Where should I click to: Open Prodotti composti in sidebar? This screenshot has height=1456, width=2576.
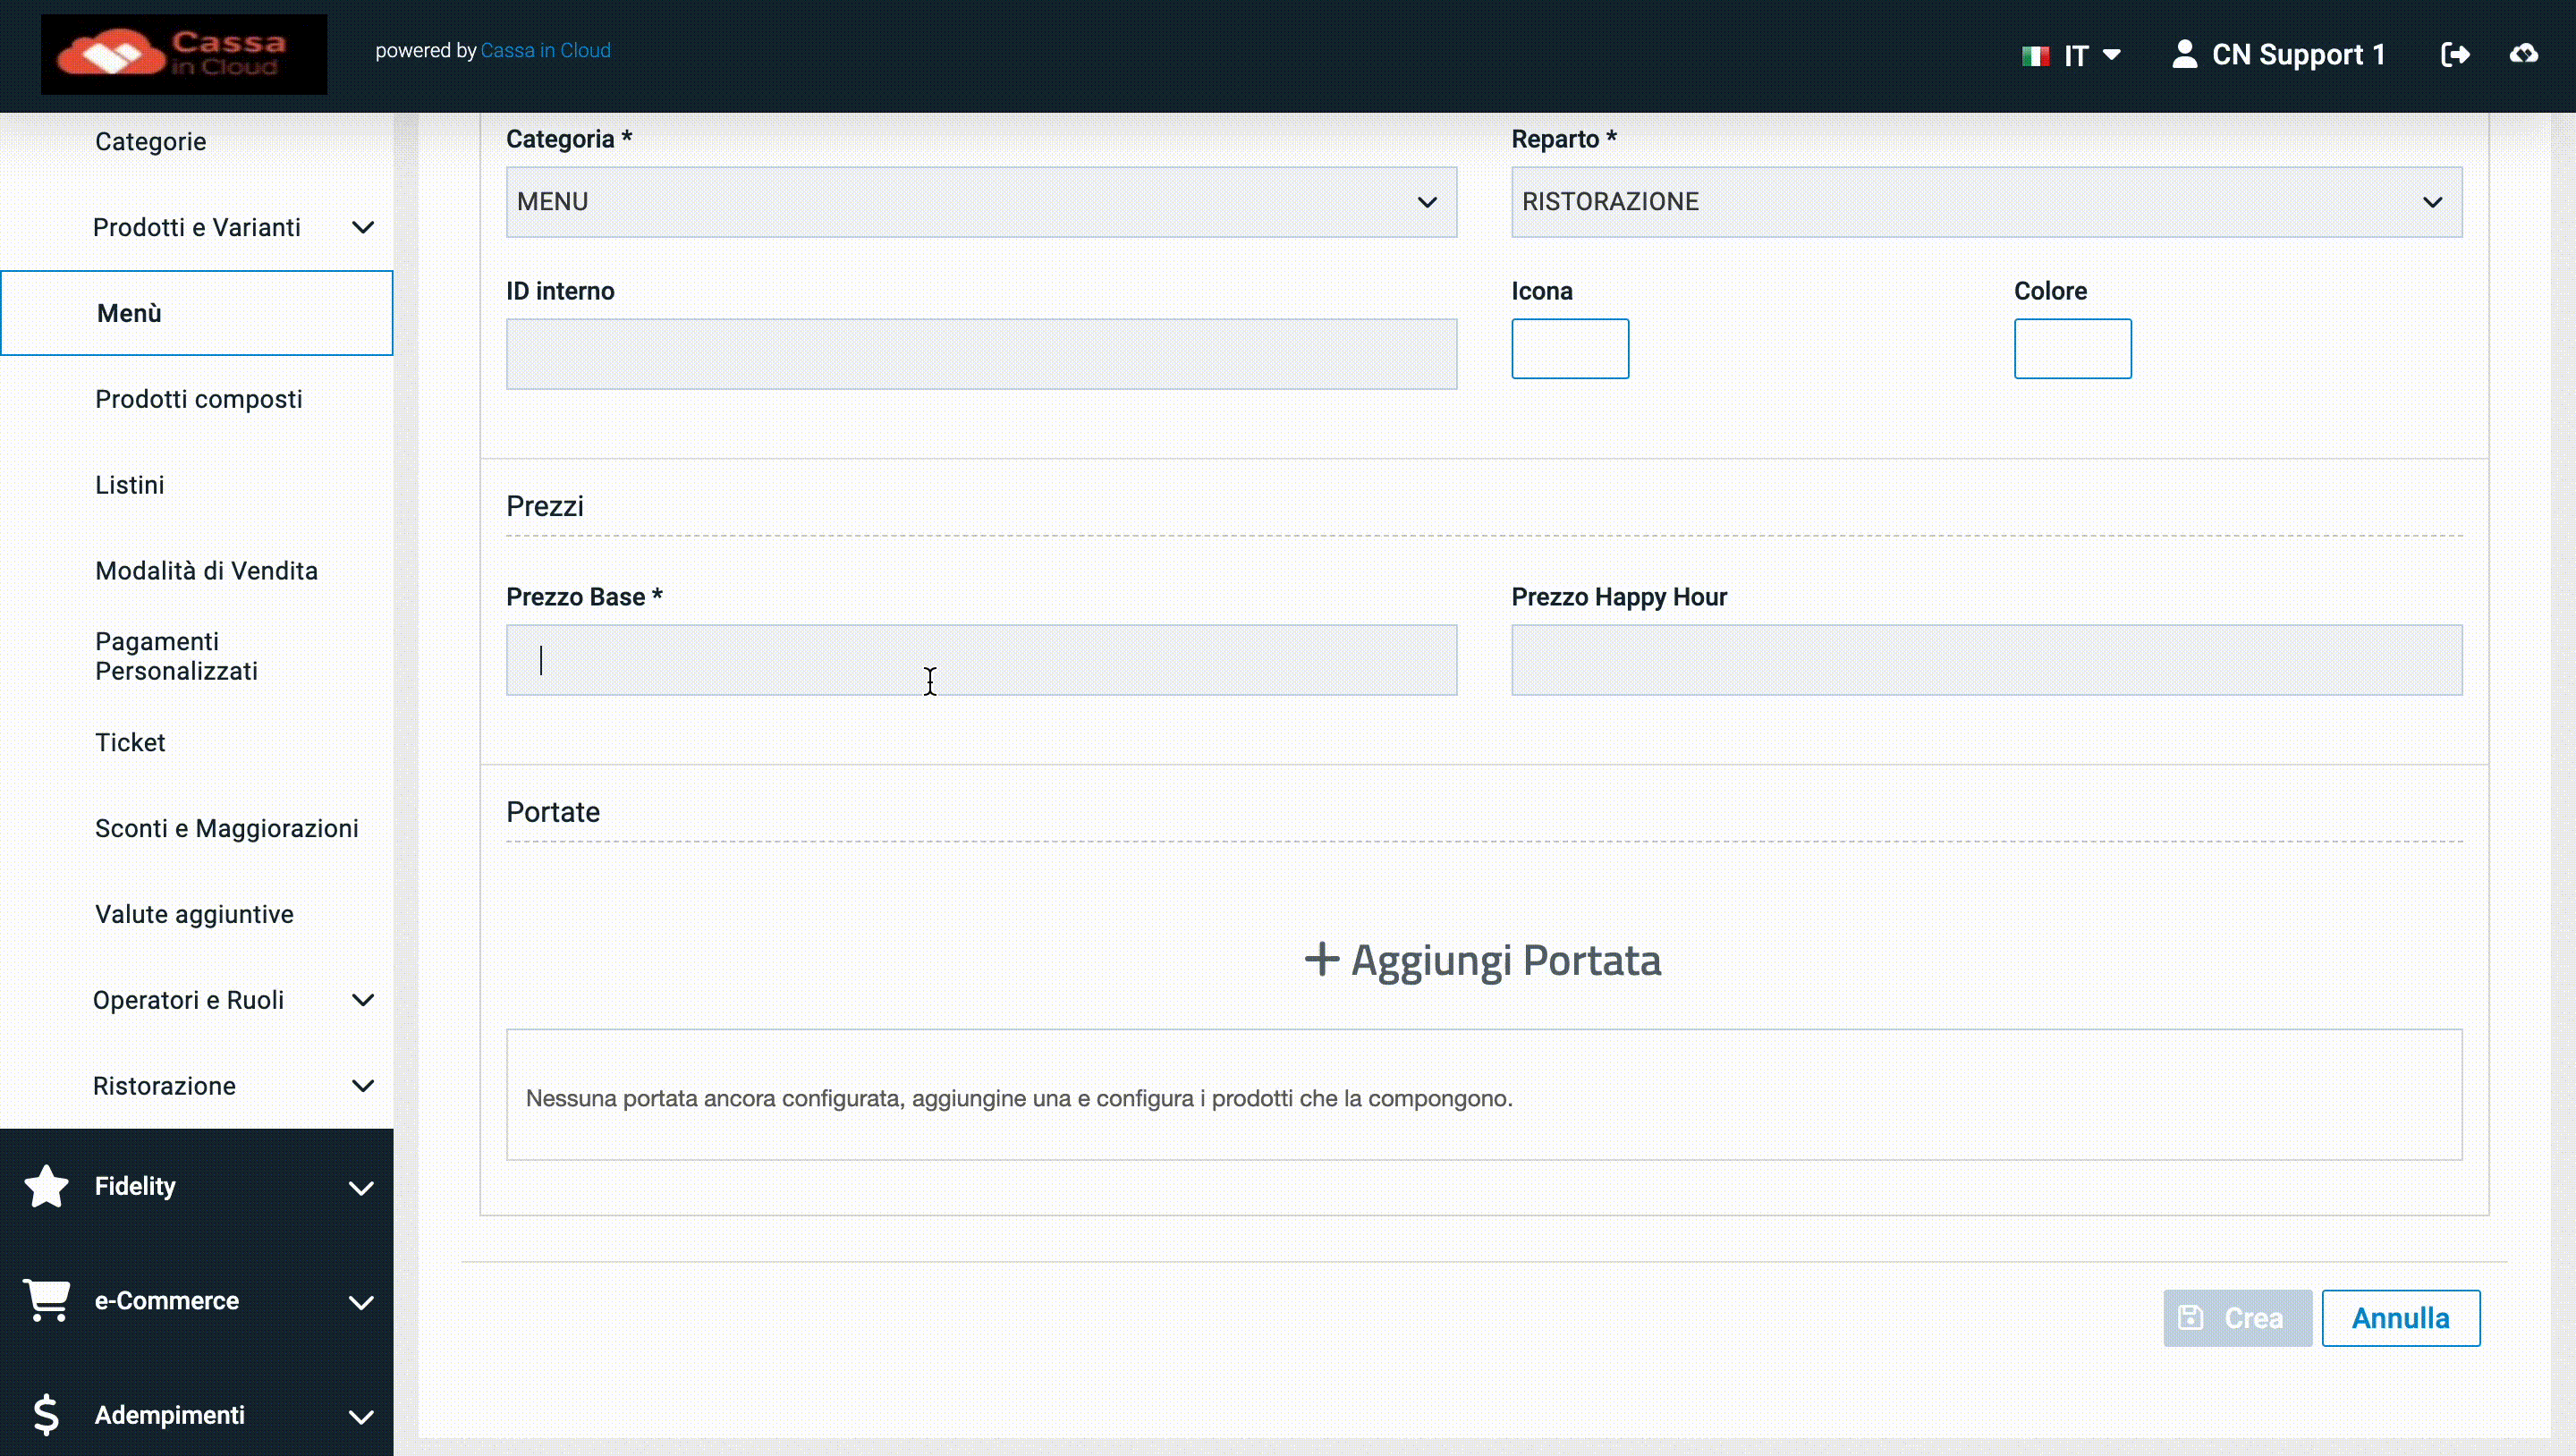click(198, 399)
